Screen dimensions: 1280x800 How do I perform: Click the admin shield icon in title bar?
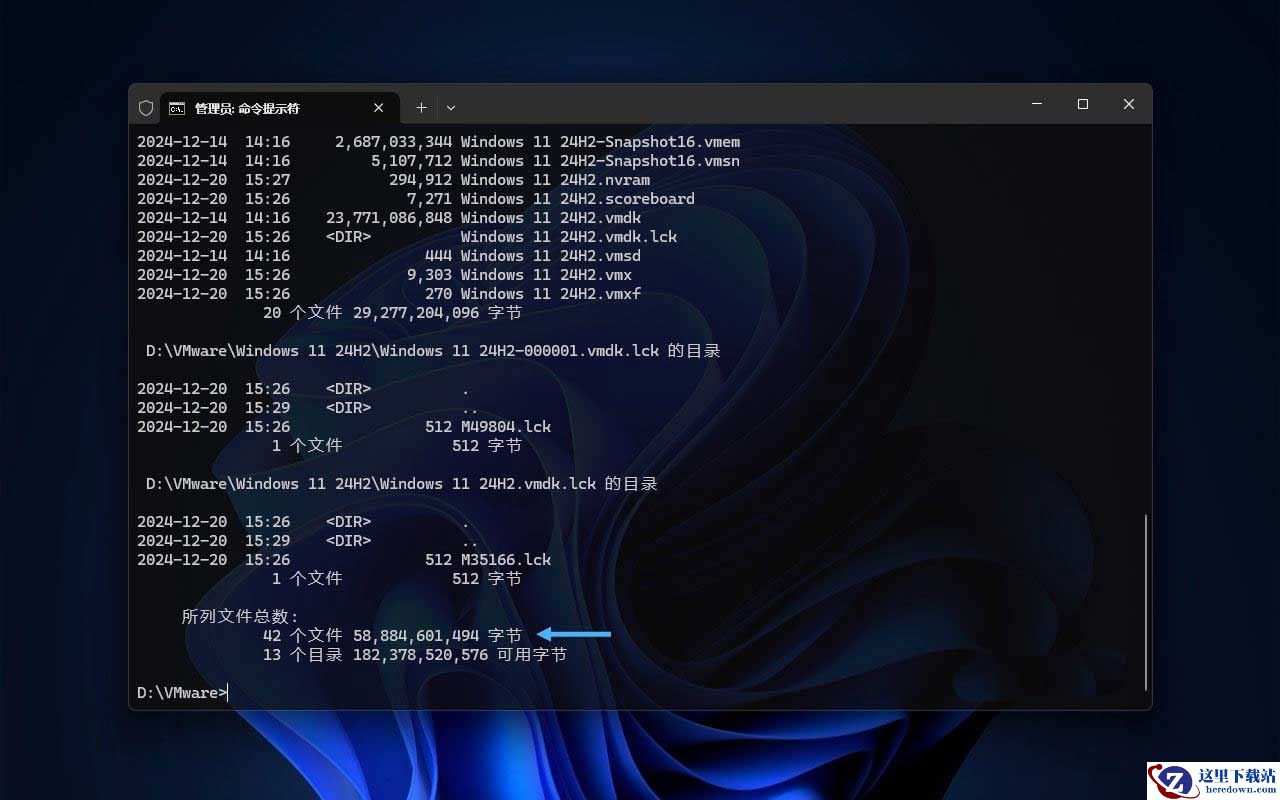point(146,108)
